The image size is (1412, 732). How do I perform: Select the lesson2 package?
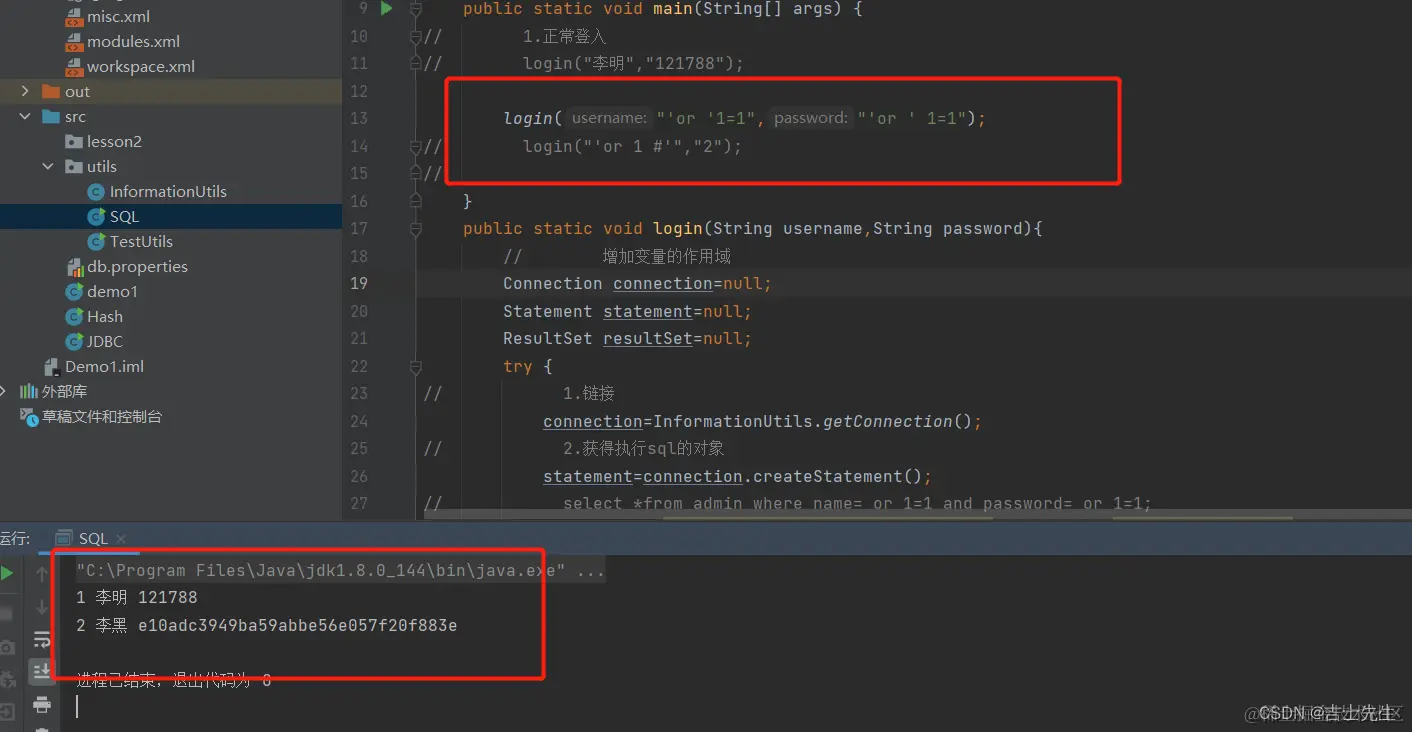(104, 141)
